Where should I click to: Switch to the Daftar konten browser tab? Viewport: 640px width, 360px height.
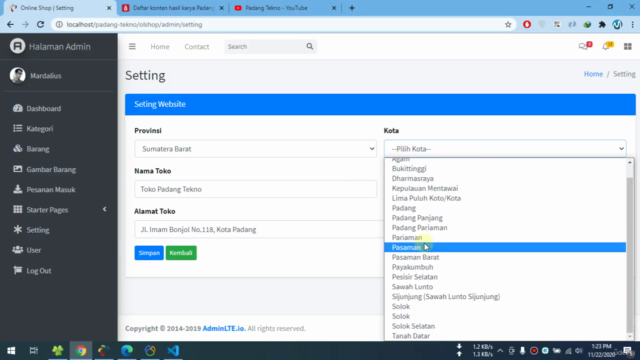click(x=173, y=8)
